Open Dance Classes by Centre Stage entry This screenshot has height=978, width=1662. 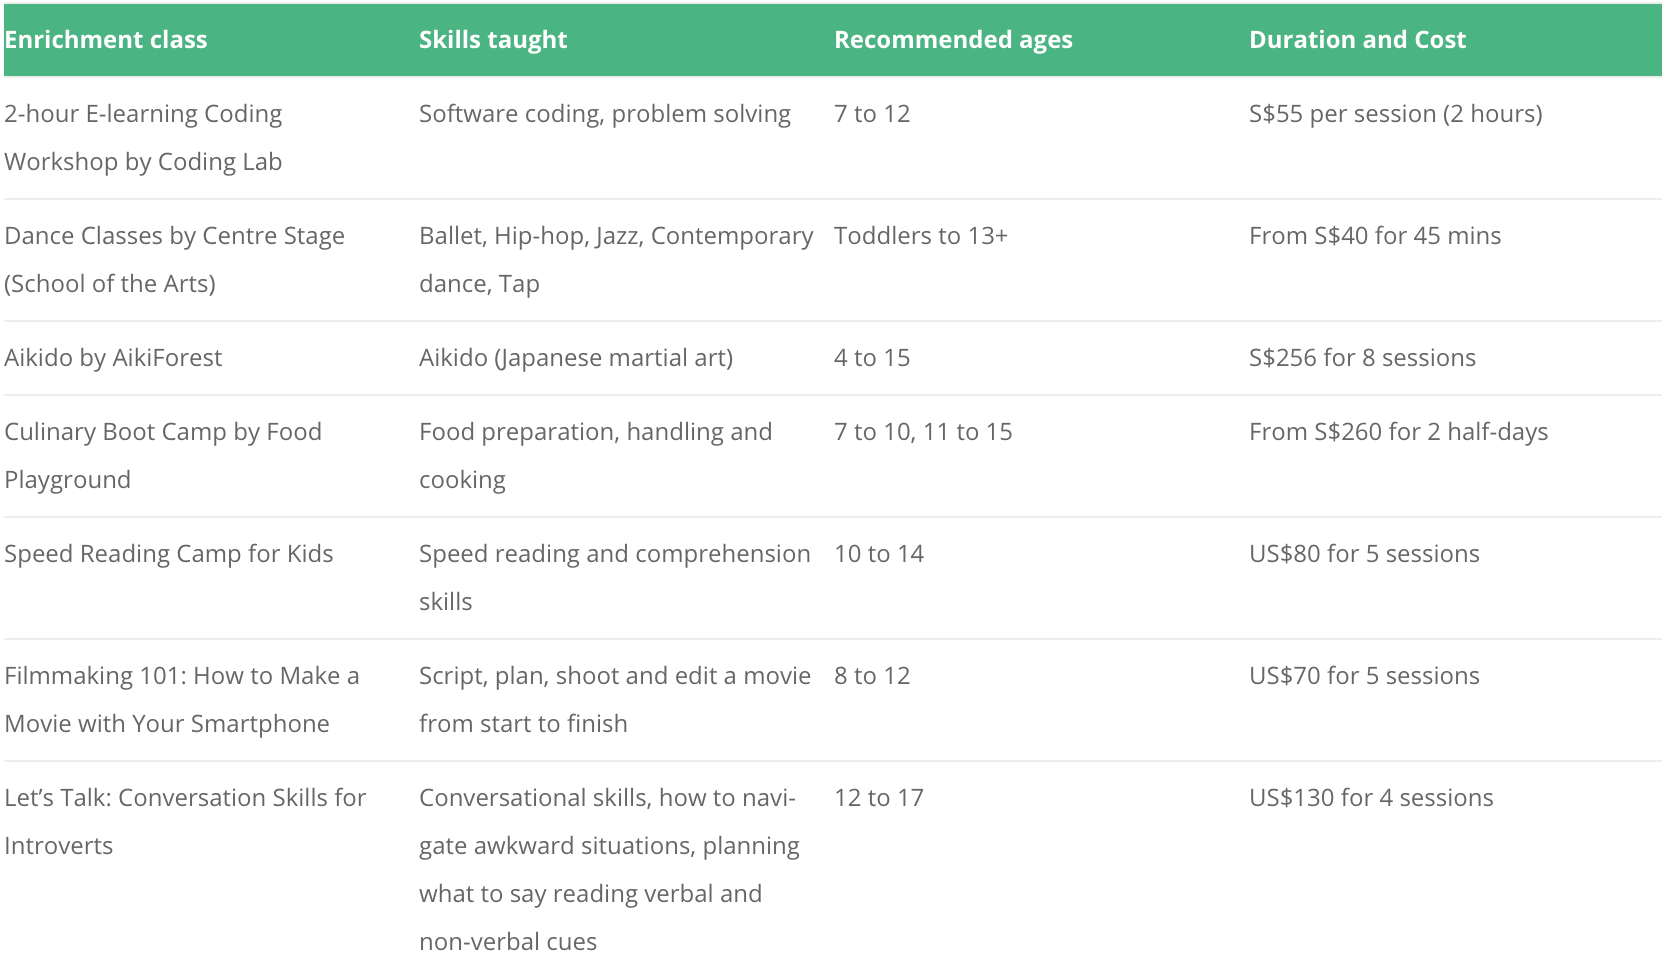[x=174, y=260]
